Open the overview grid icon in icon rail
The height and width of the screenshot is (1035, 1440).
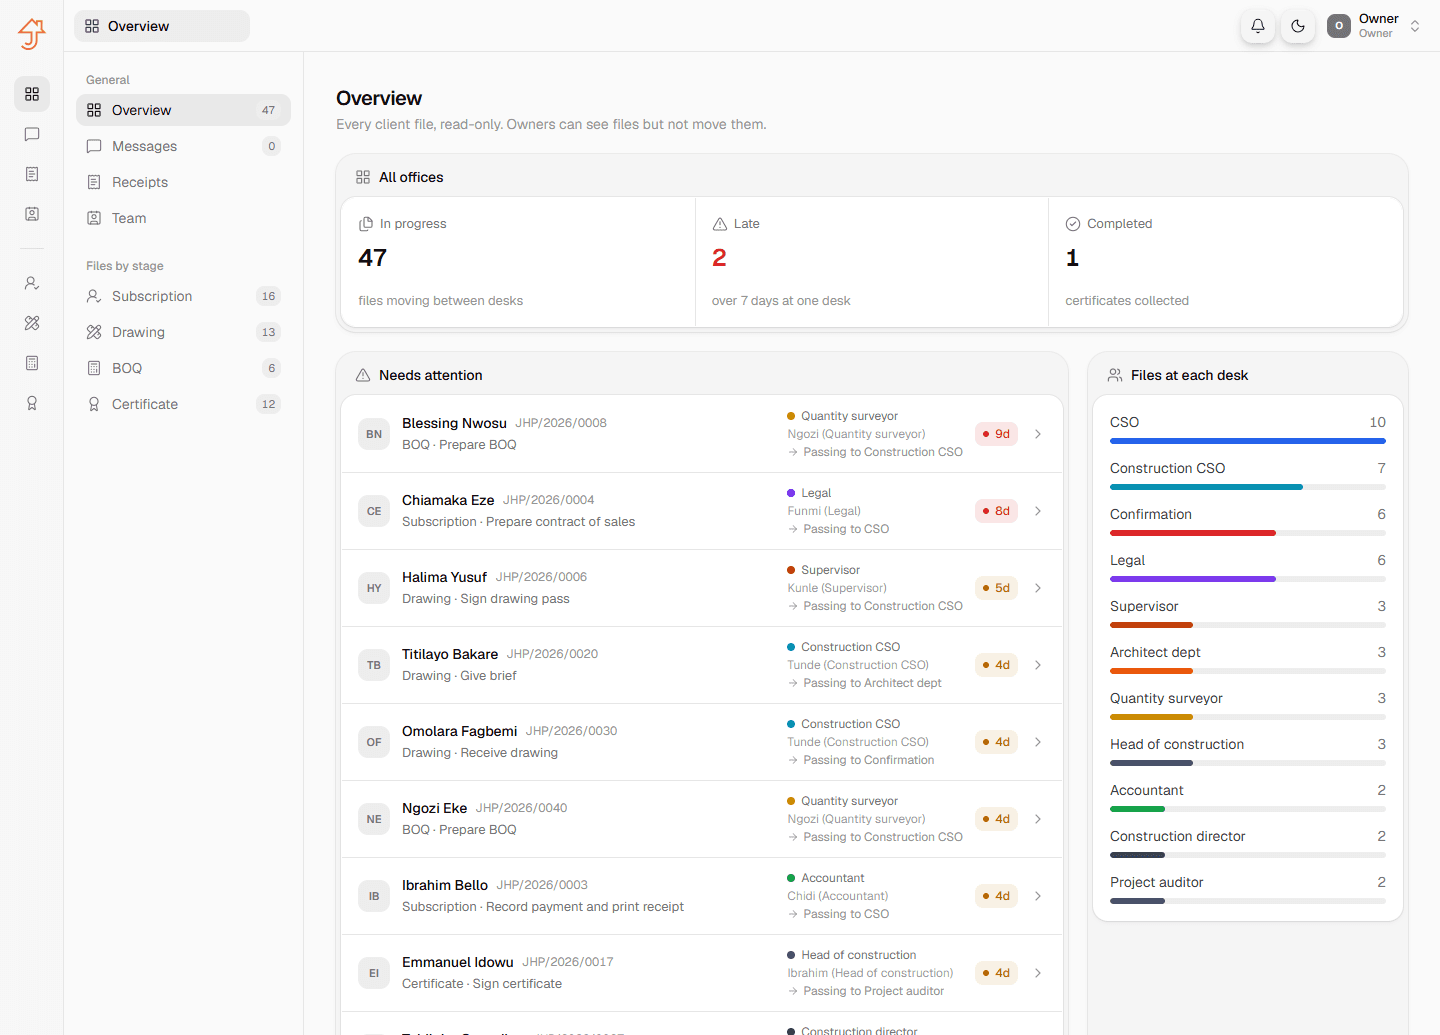click(x=32, y=94)
